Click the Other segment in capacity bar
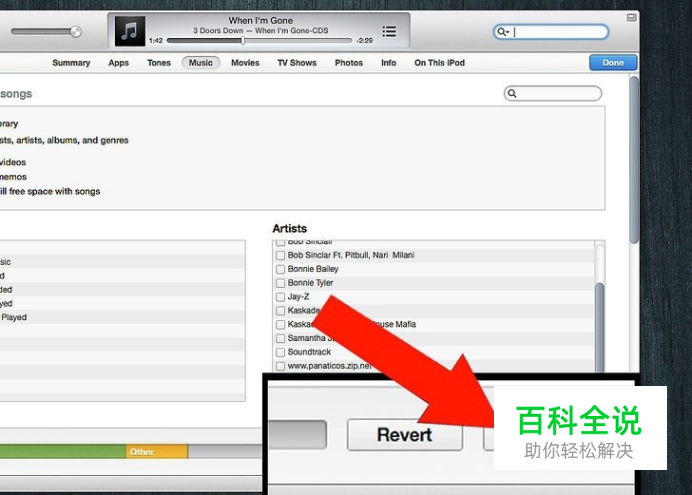Image resolution: width=692 pixels, height=495 pixels. tap(157, 452)
